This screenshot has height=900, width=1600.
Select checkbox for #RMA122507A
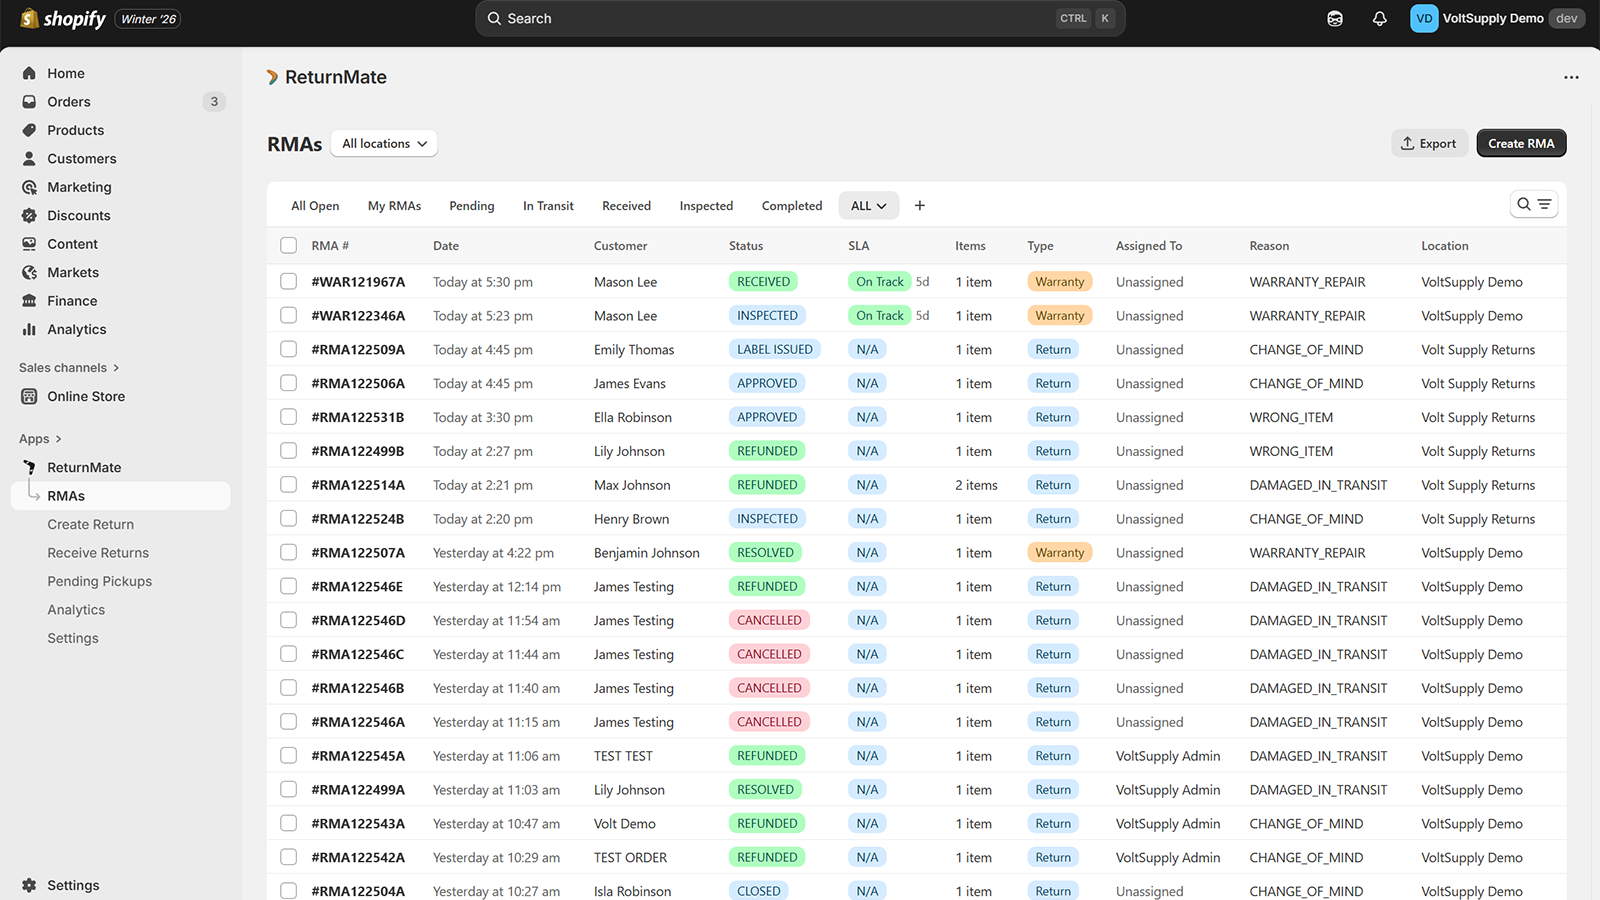click(x=289, y=552)
